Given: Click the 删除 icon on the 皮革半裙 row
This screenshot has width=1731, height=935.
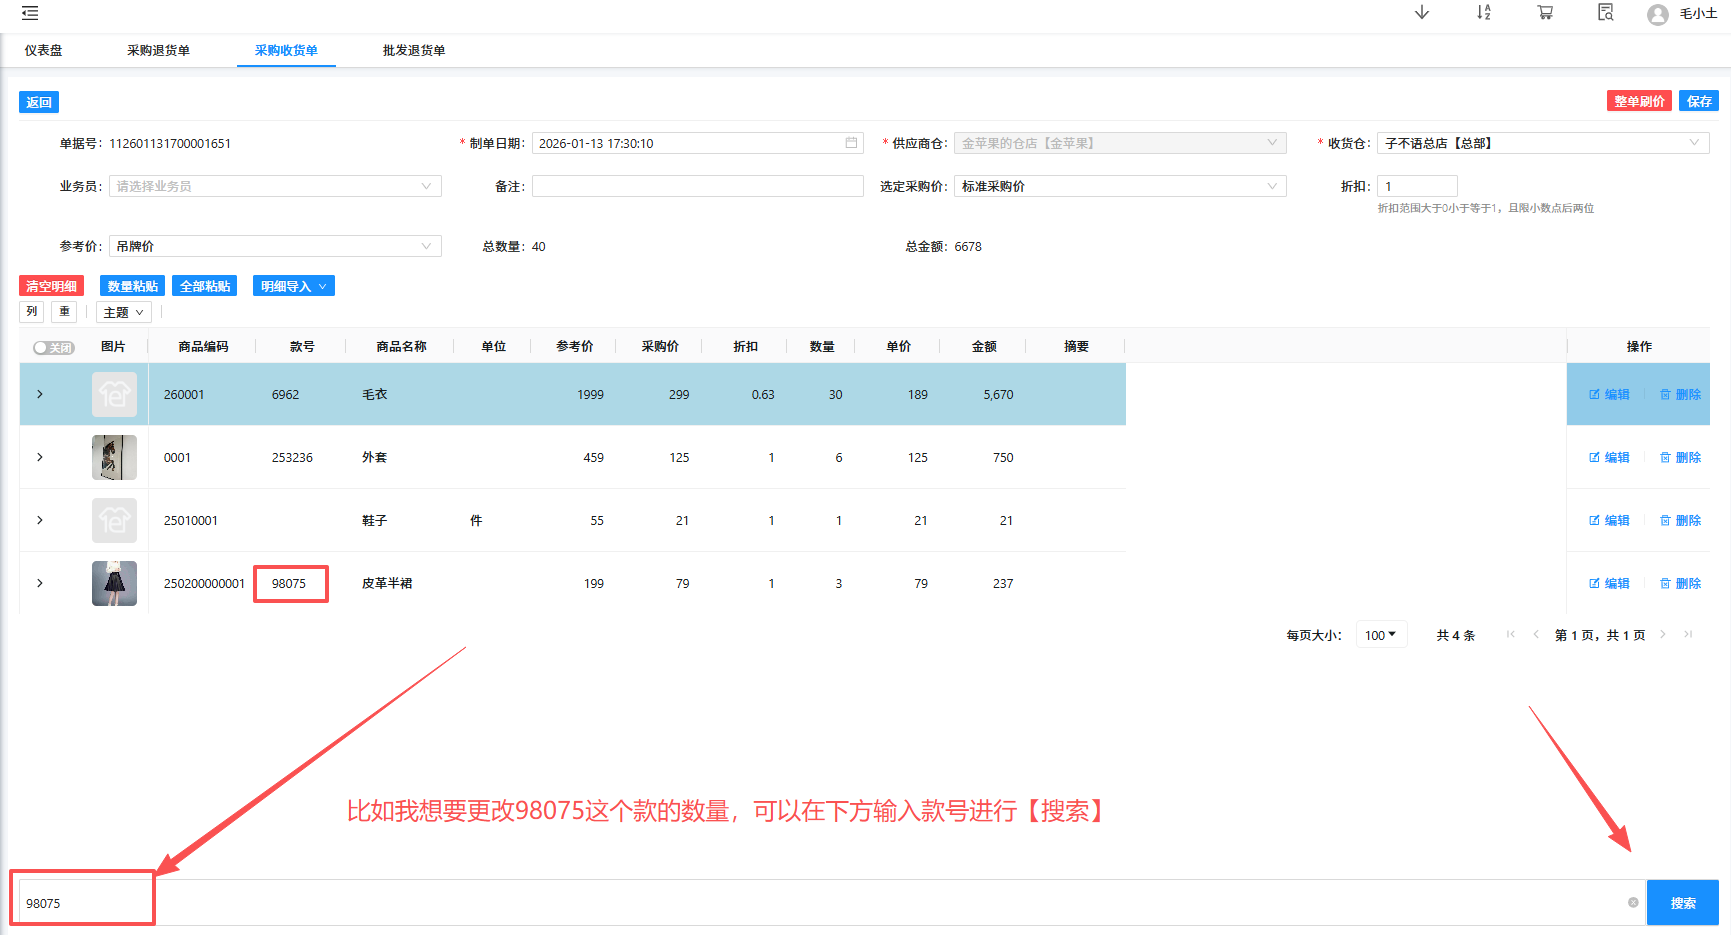Looking at the screenshot, I should coord(1681,583).
